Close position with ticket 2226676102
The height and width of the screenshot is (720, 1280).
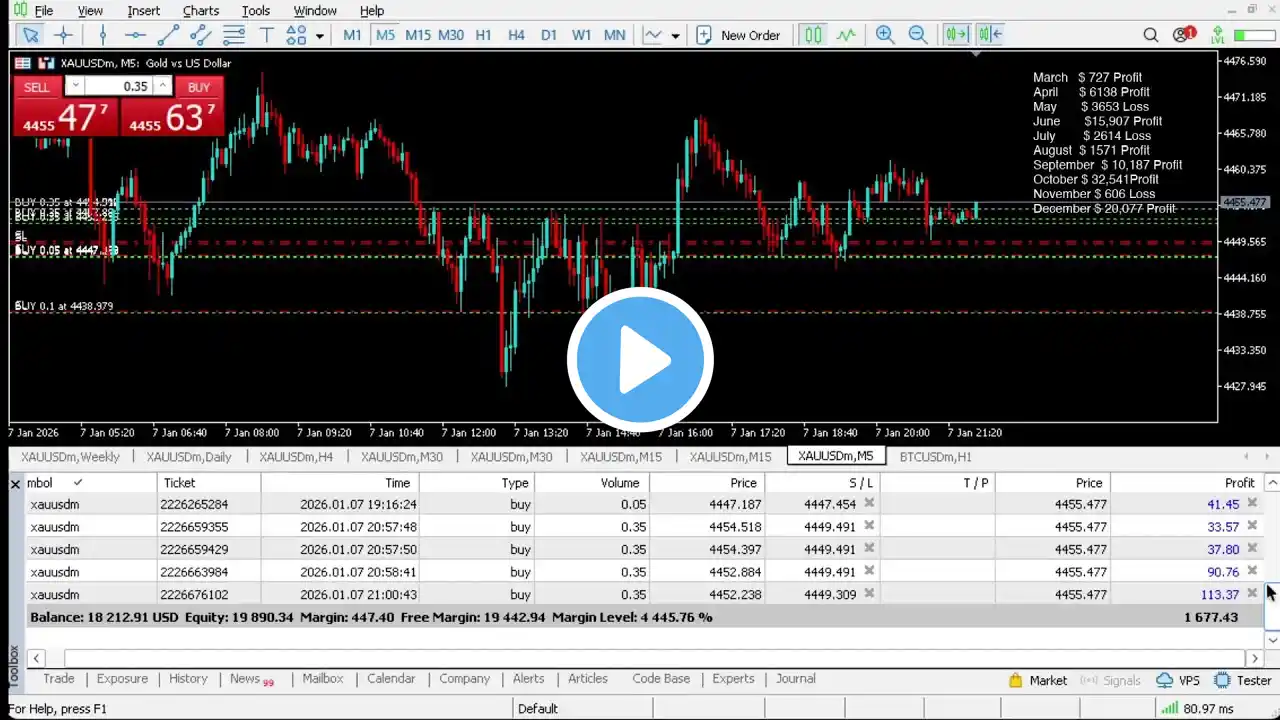1251,594
